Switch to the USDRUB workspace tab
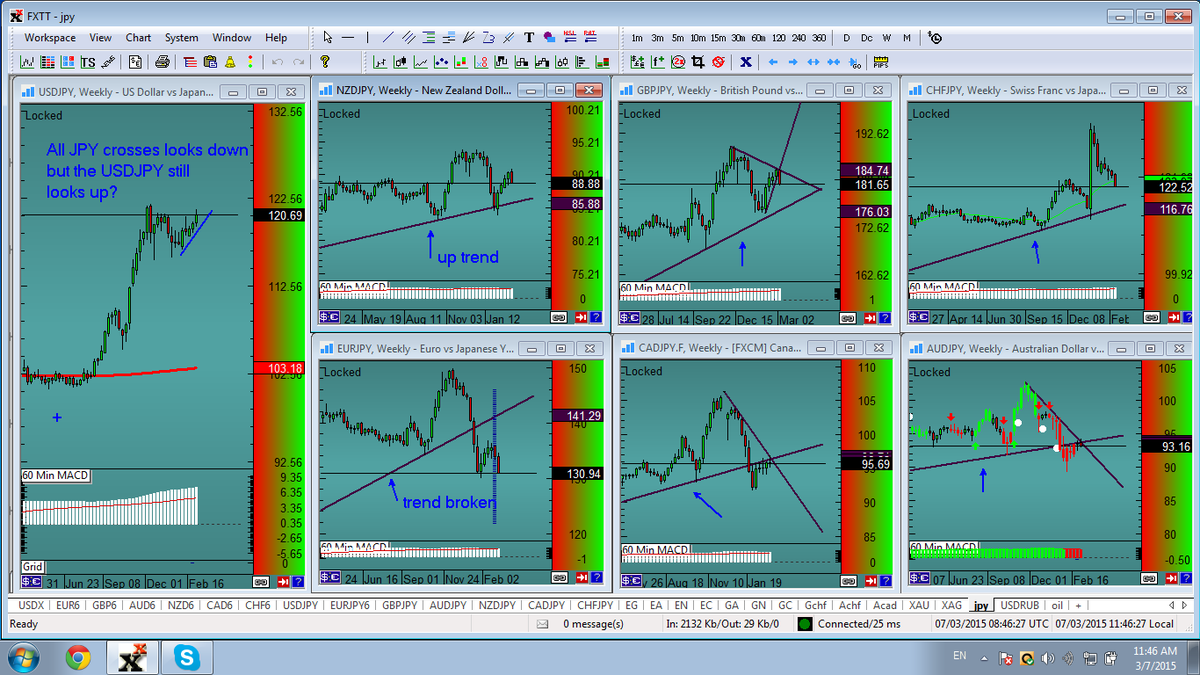The image size is (1200, 675). pyautogui.click(x=1020, y=606)
